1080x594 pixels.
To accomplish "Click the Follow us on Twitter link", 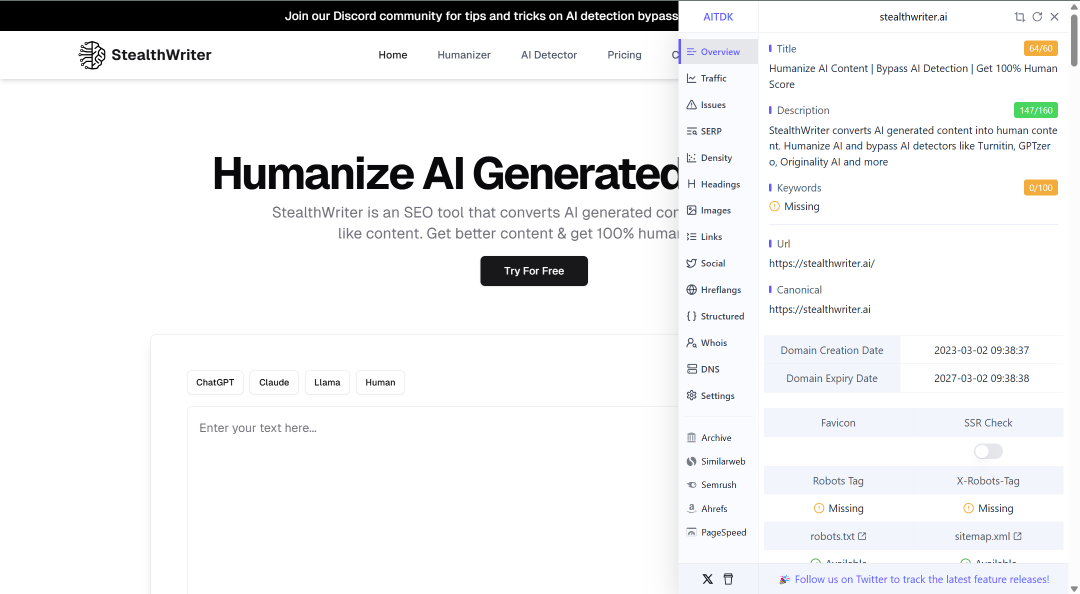I will 922,580.
